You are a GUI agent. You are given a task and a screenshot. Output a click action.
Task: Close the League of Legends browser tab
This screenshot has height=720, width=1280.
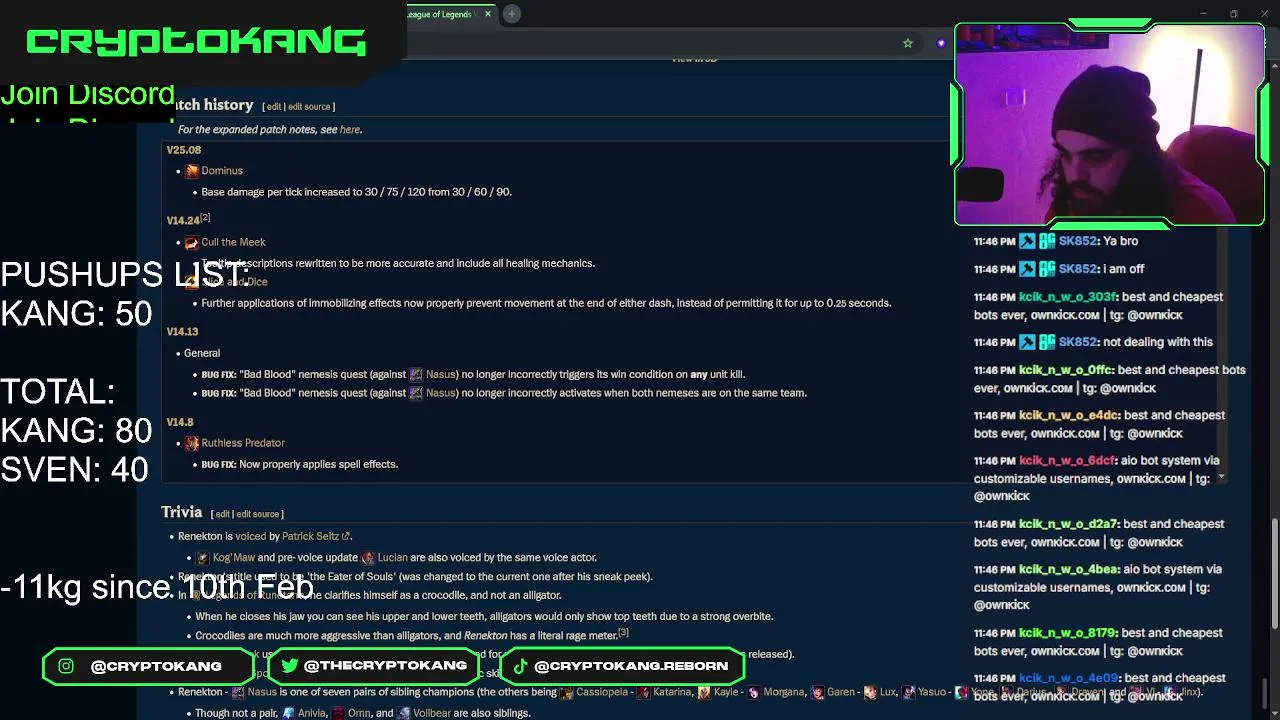pos(489,14)
